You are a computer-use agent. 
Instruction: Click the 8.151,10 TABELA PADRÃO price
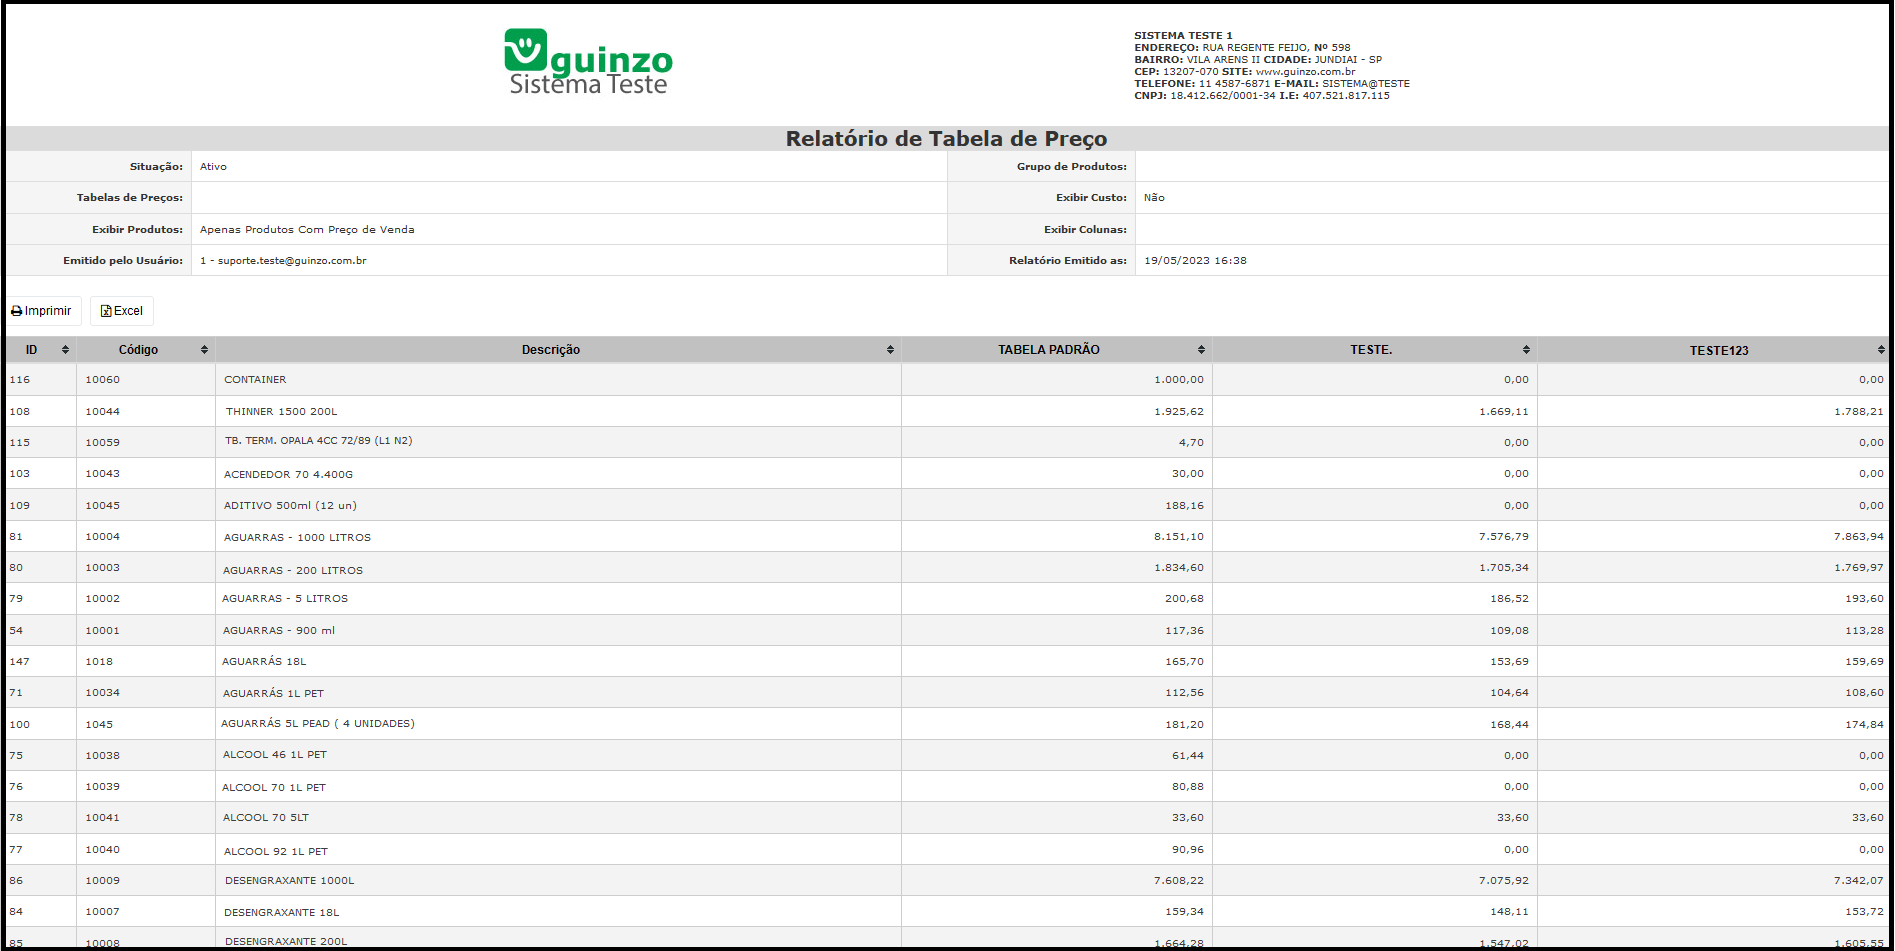pos(1179,537)
